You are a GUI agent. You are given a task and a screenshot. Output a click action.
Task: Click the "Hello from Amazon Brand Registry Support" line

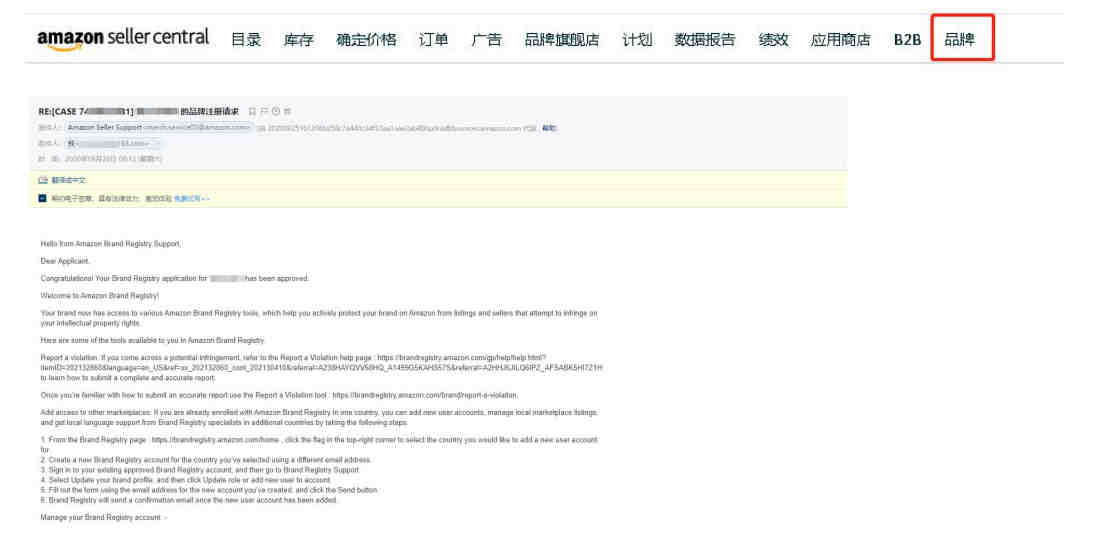click(x=110, y=244)
